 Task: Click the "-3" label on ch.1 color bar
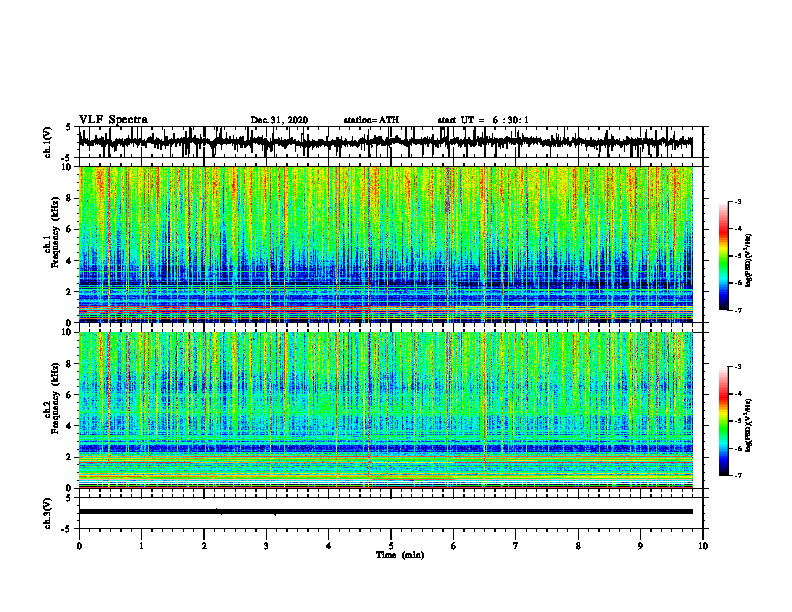[x=738, y=202]
